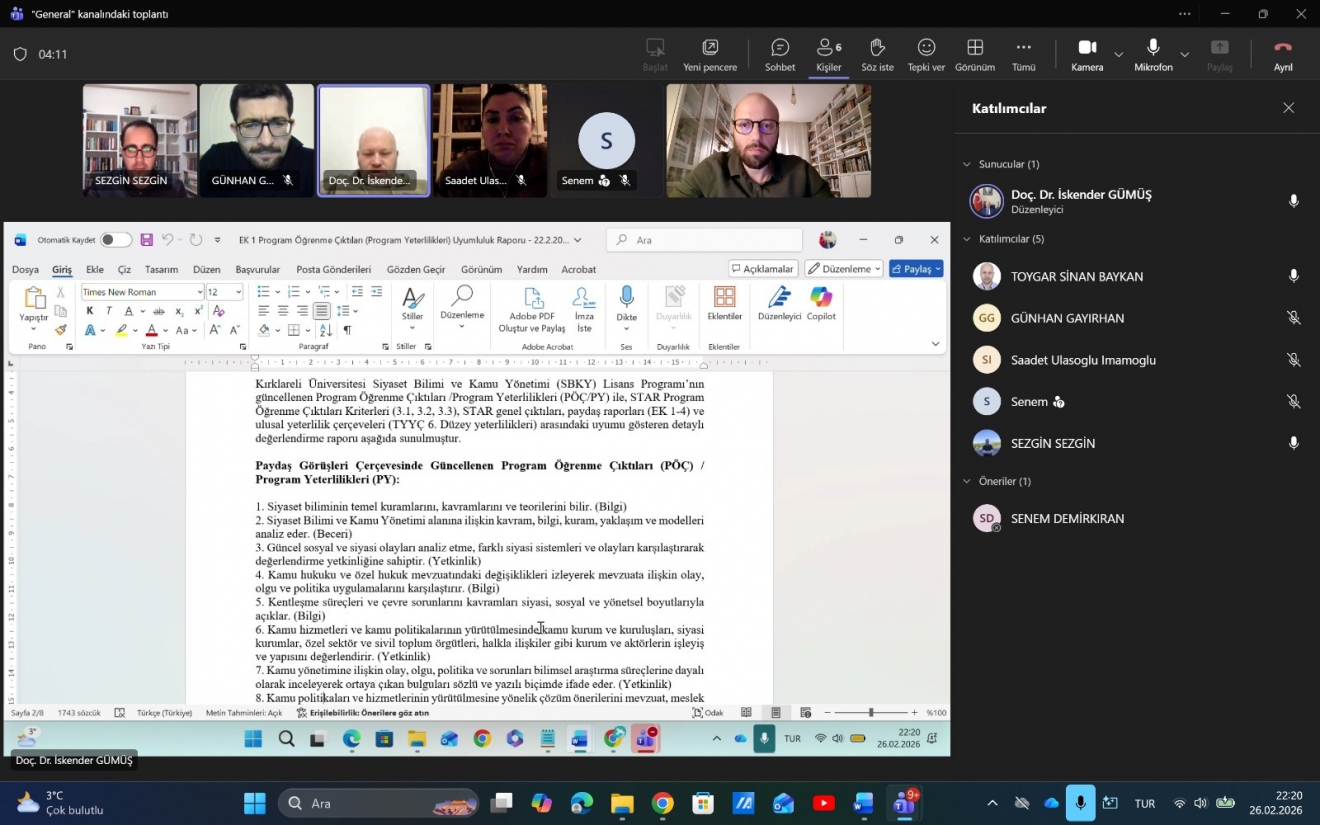Mute using the Mikrofon toolbar button
This screenshot has width=1320, height=825.
coord(1153,55)
